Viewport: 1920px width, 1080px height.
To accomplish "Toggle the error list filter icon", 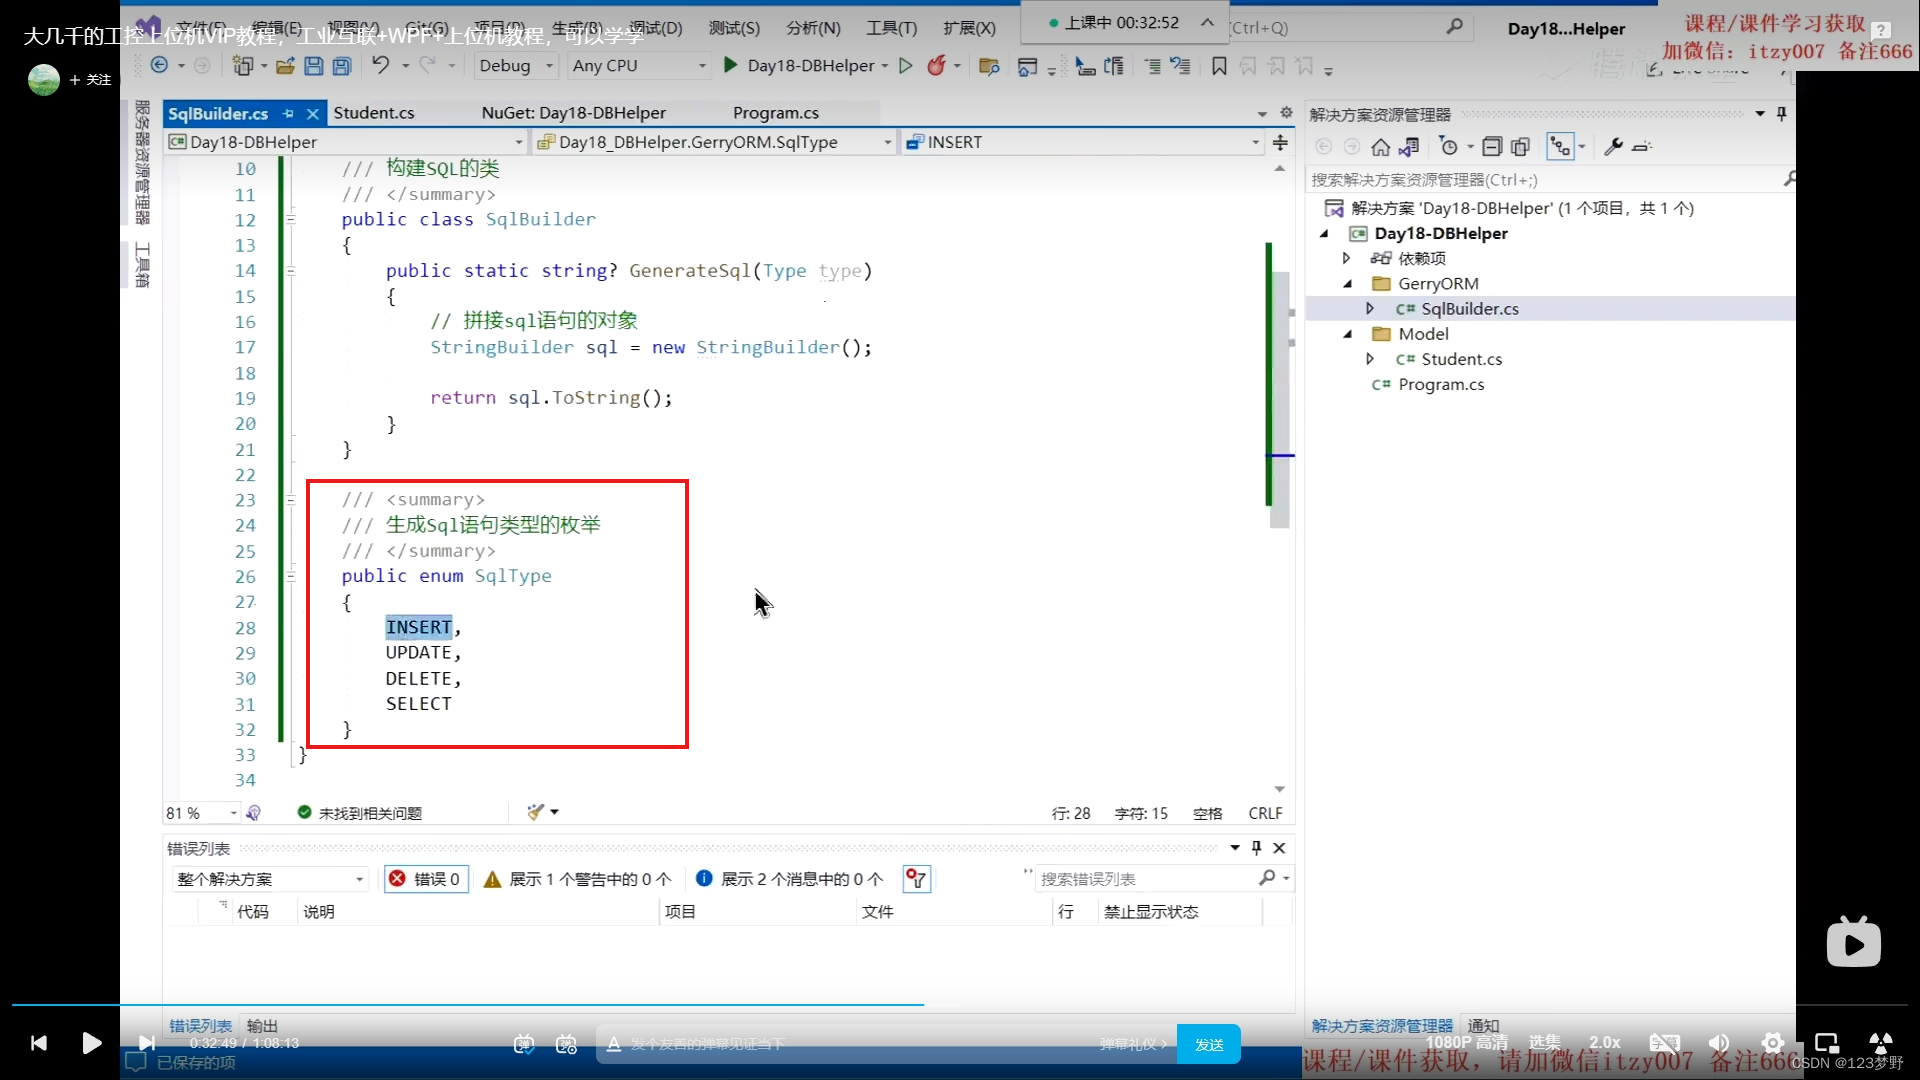I will click(x=916, y=879).
